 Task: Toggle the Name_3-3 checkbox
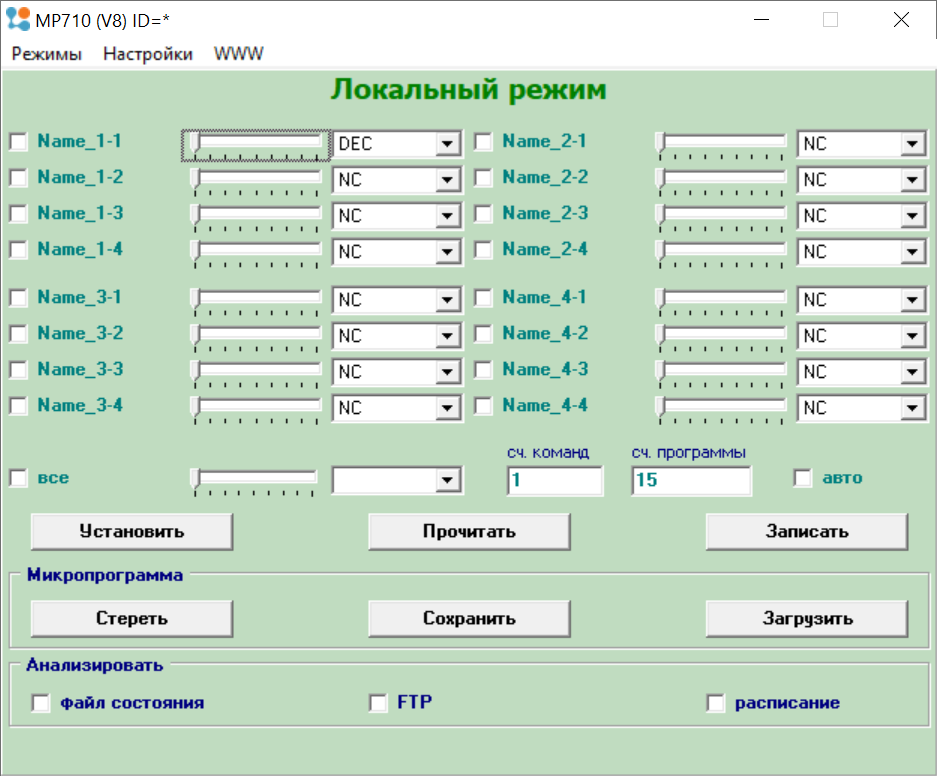click(19, 370)
